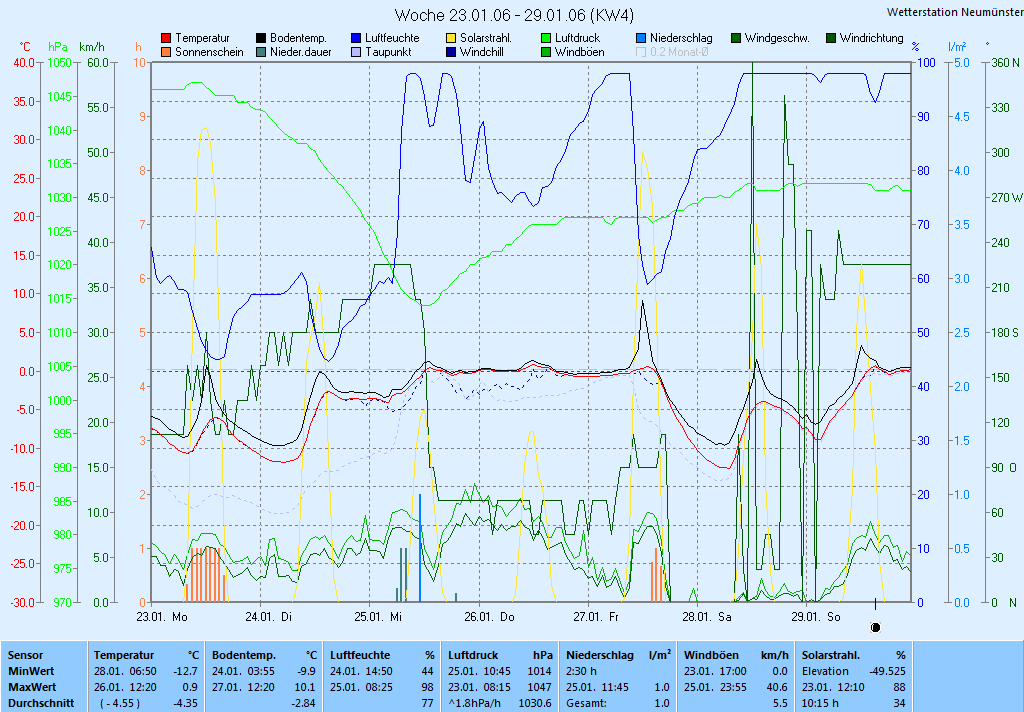Click the pressure minimum value 1014

[x=540, y=671]
